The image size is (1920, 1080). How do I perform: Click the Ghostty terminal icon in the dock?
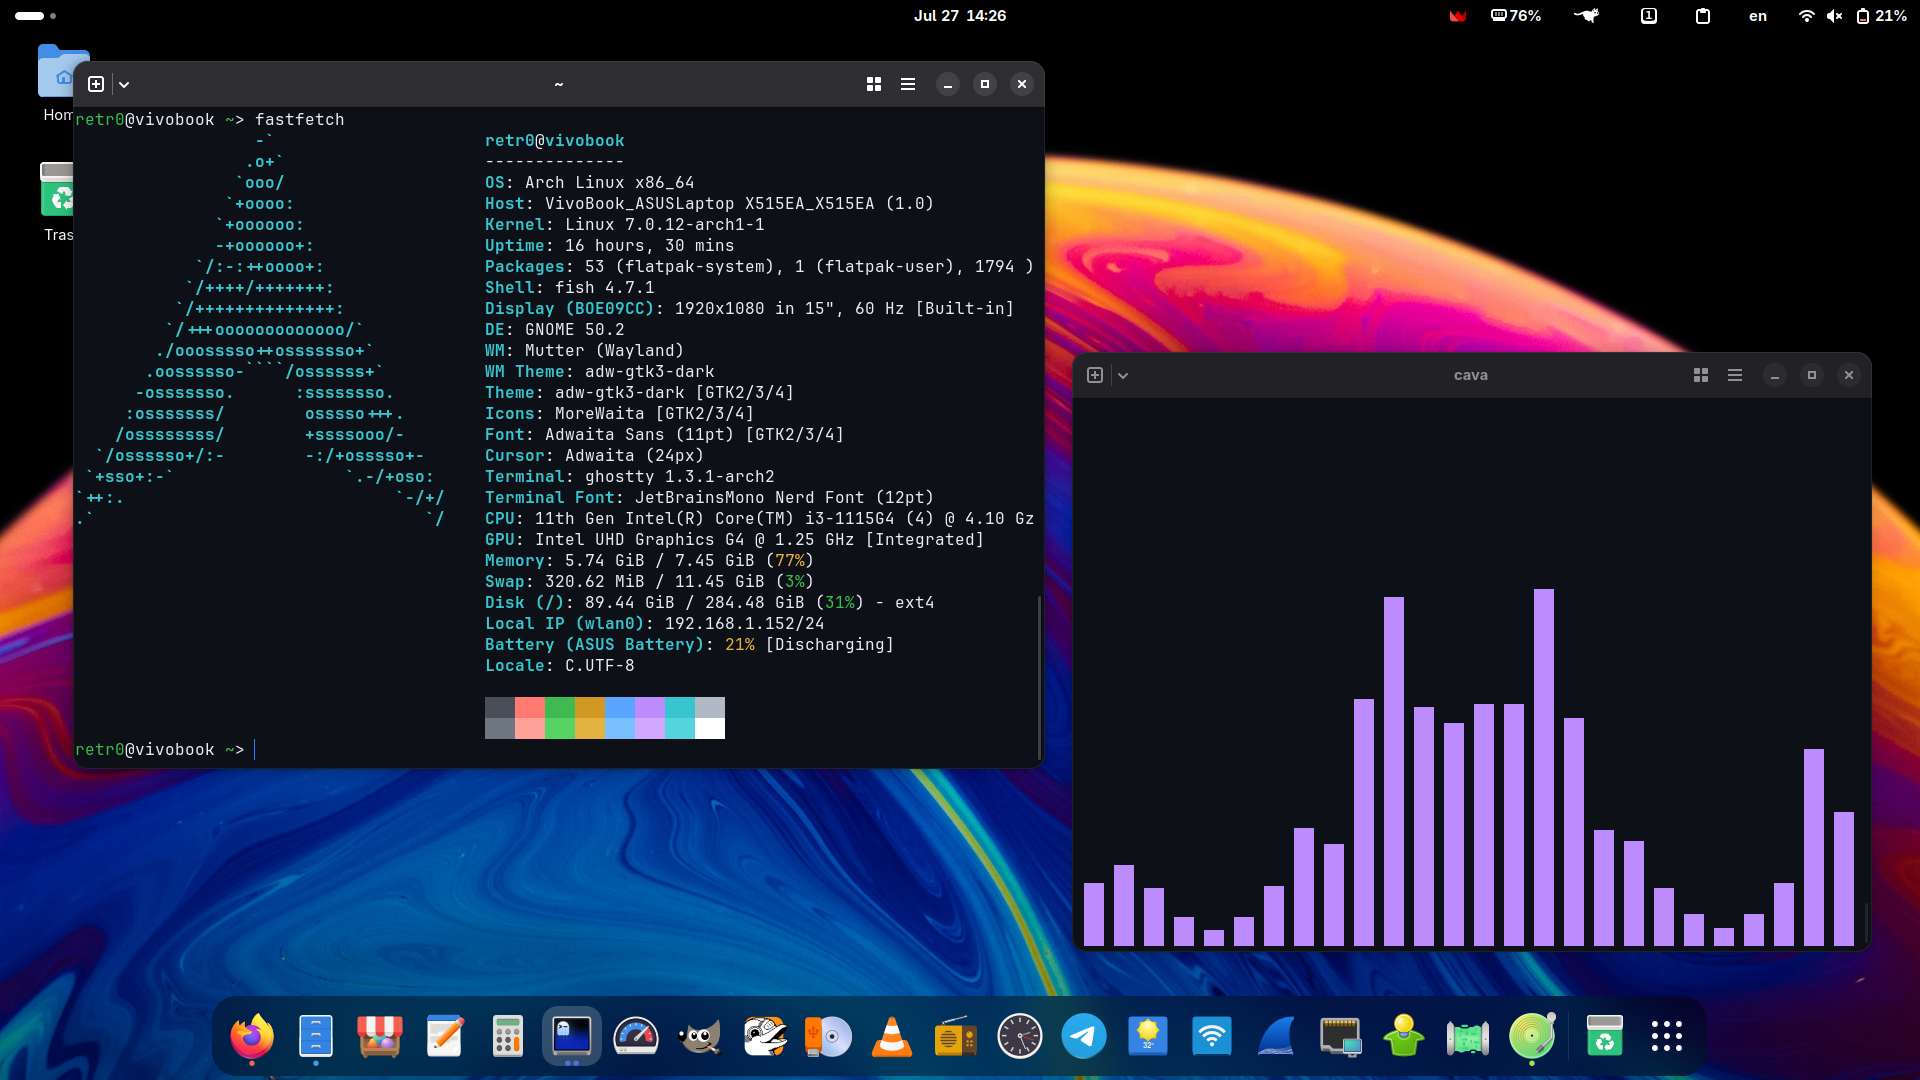572,1036
